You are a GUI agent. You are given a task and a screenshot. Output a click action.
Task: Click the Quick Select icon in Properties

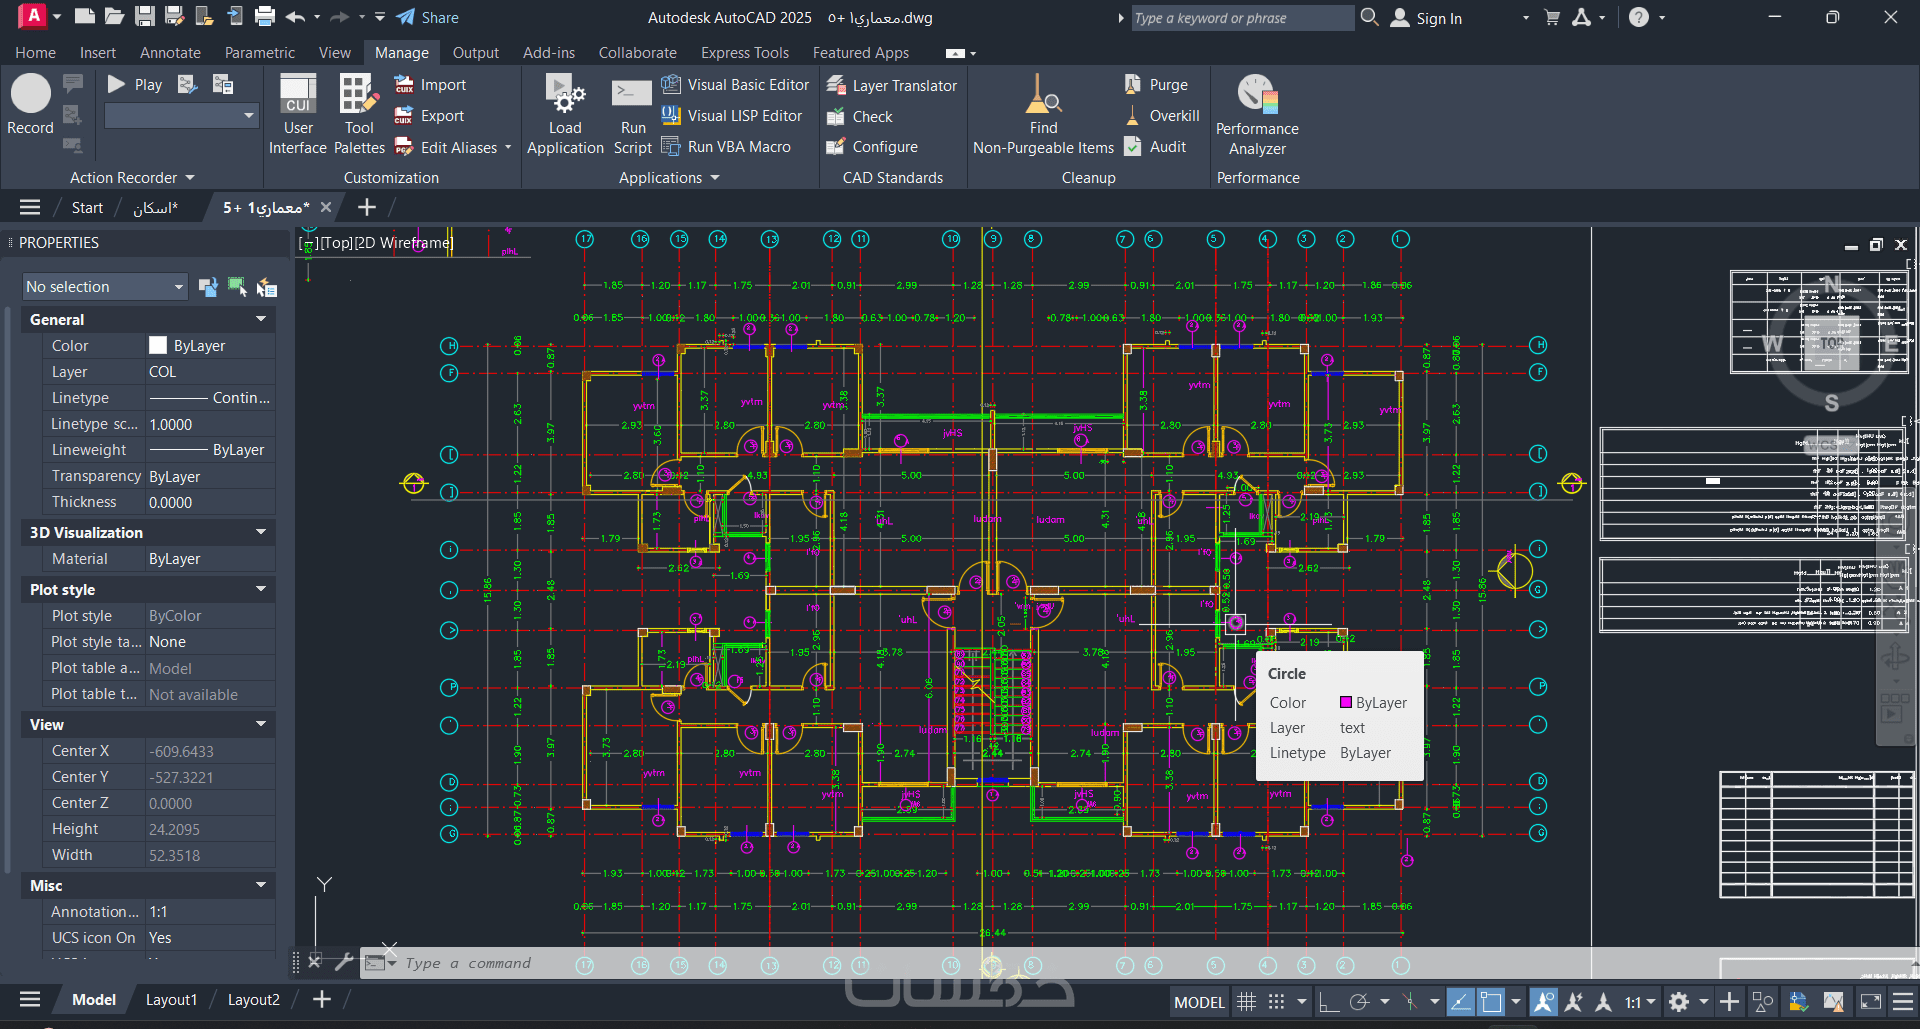tap(266, 287)
